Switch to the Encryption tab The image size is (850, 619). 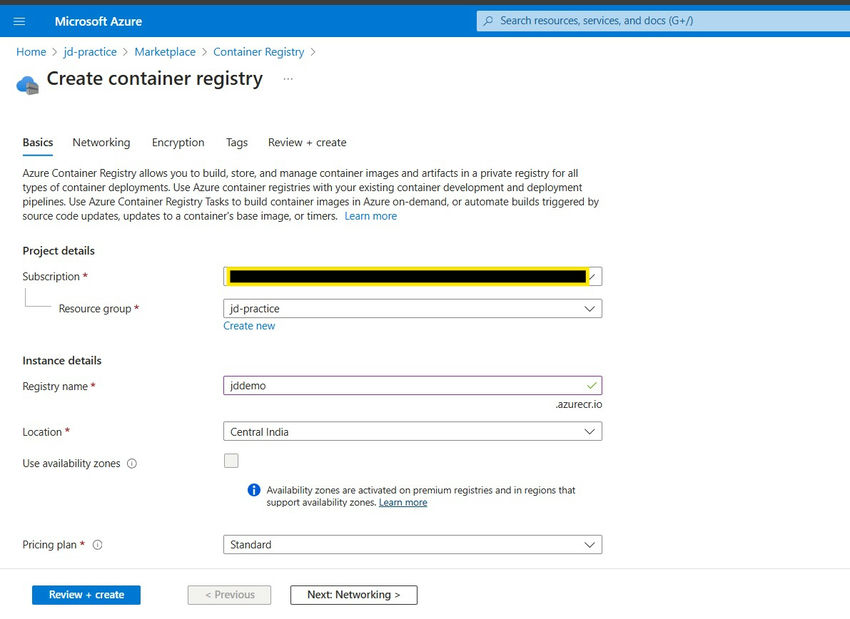(x=178, y=143)
